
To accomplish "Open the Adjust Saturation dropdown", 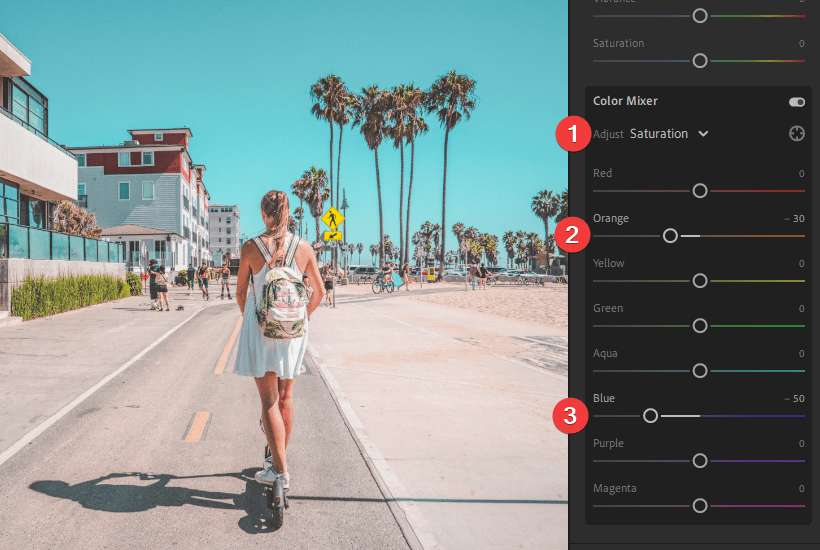I will click(x=668, y=134).
